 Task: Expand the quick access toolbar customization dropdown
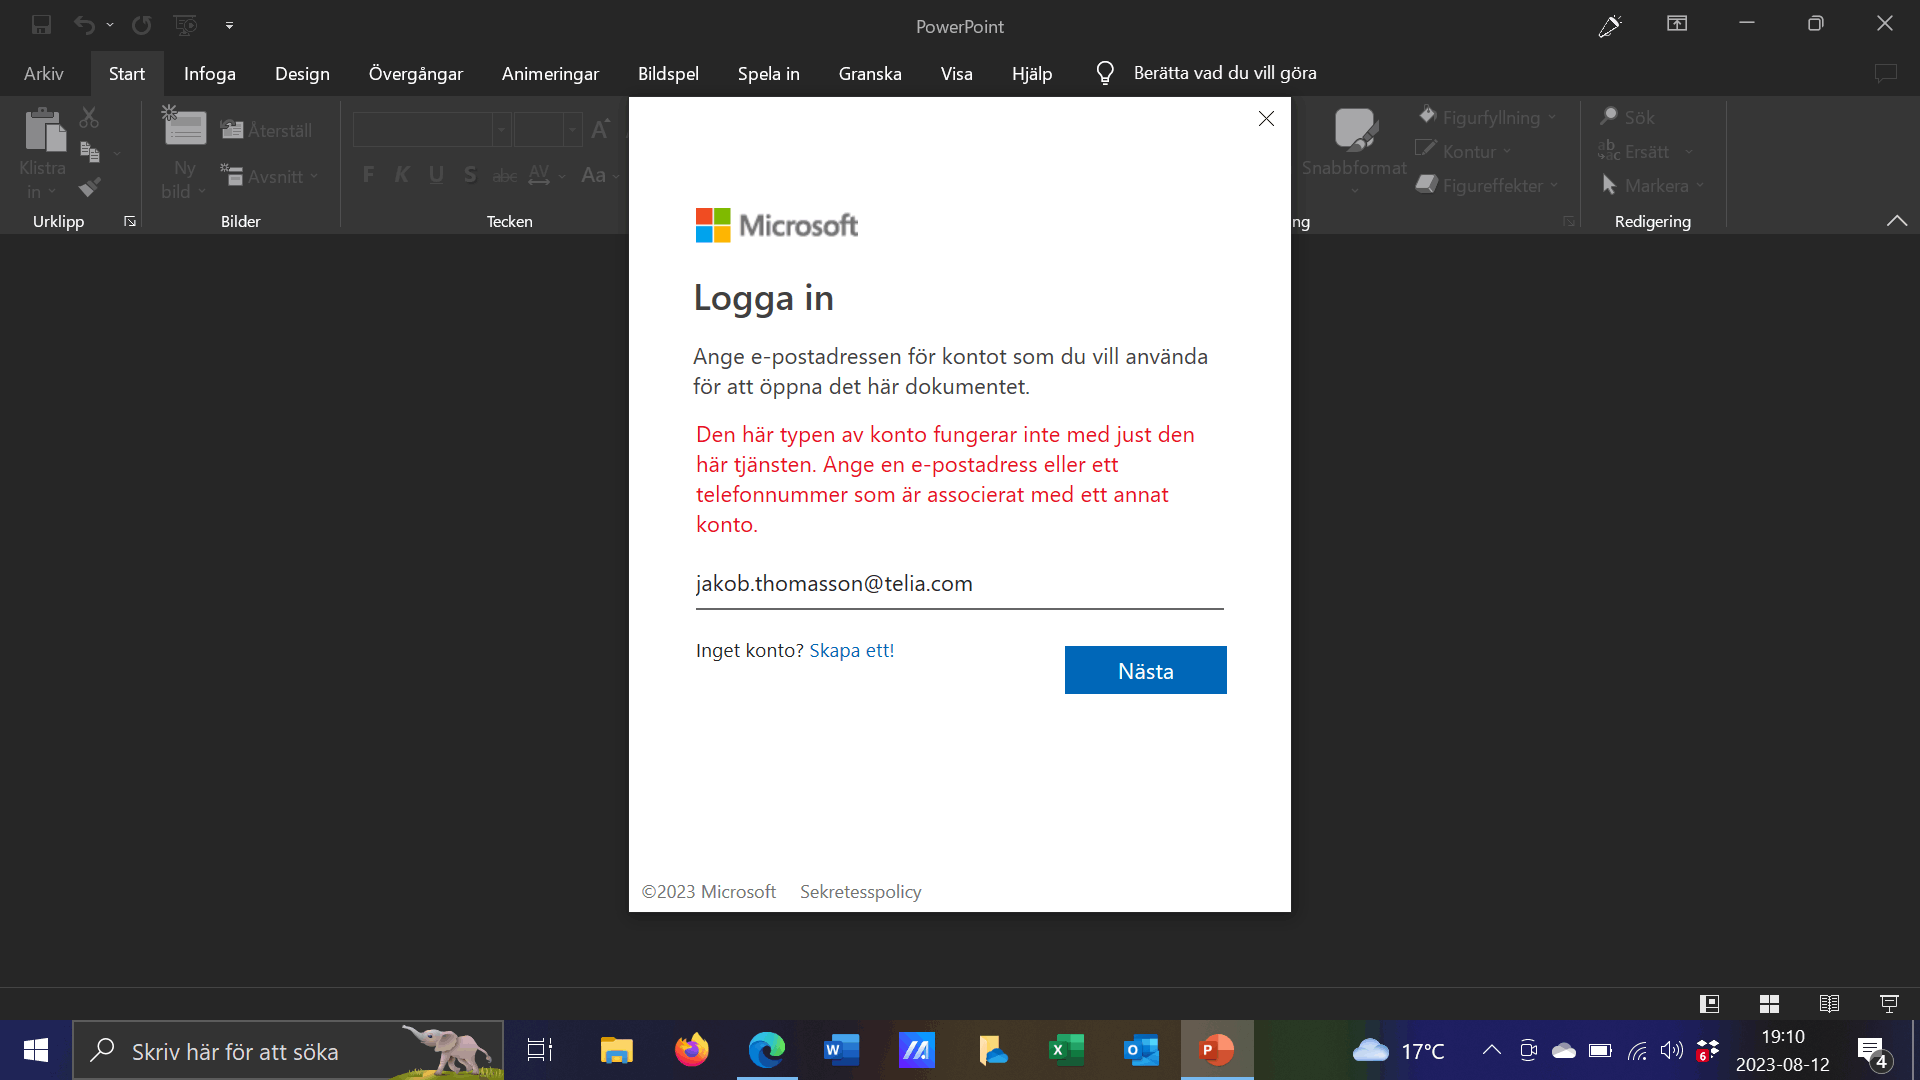pos(229,26)
